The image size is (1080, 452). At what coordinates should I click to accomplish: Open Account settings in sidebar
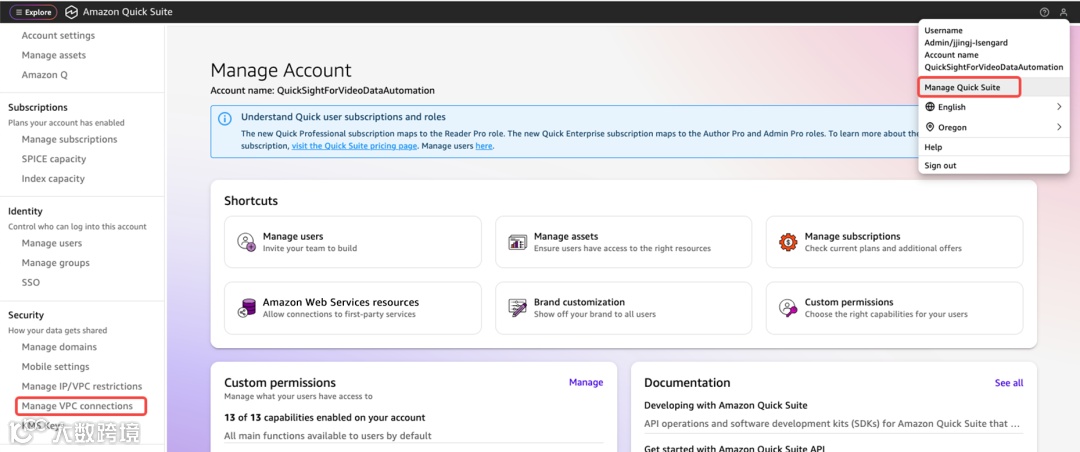point(59,35)
